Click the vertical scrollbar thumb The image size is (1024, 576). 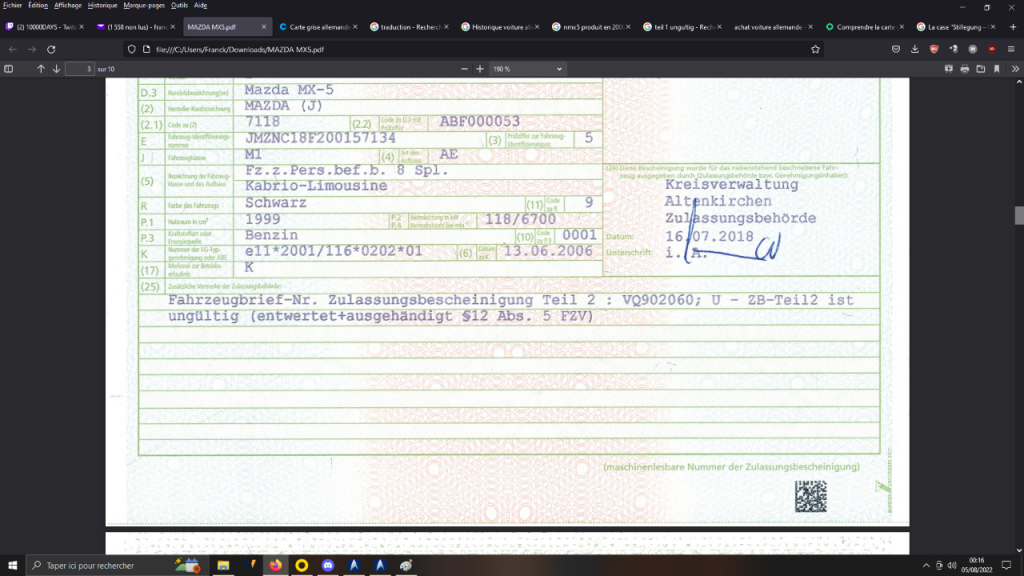point(1019,215)
